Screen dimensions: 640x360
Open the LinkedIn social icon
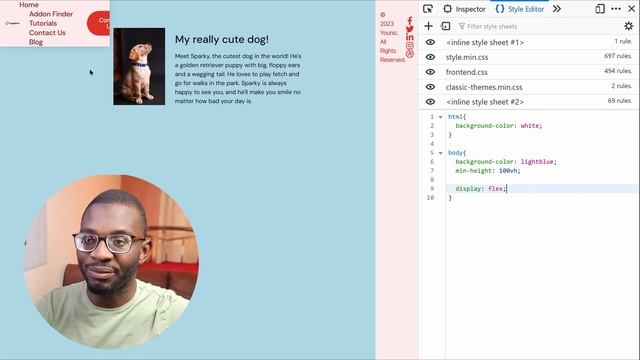click(410, 37)
